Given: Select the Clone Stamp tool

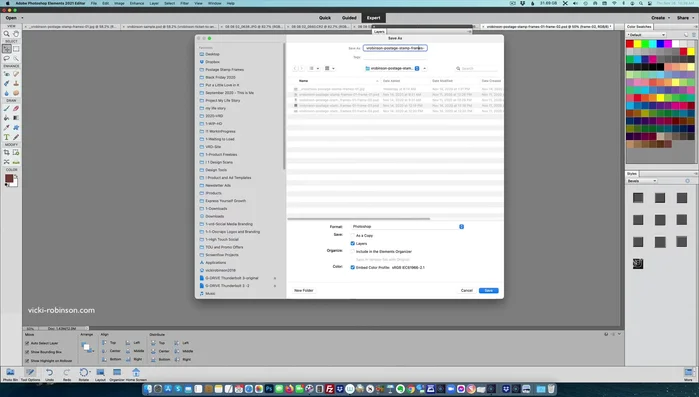Looking at the screenshot, I should [16, 83].
